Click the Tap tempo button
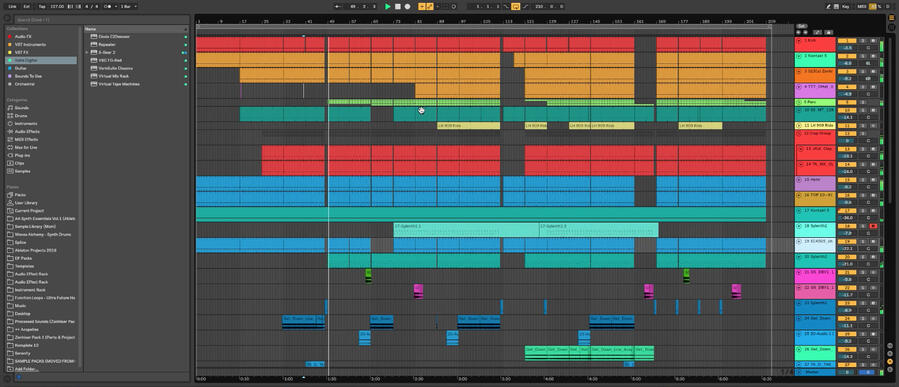This screenshot has height=387, width=899. pyautogui.click(x=42, y=6)
